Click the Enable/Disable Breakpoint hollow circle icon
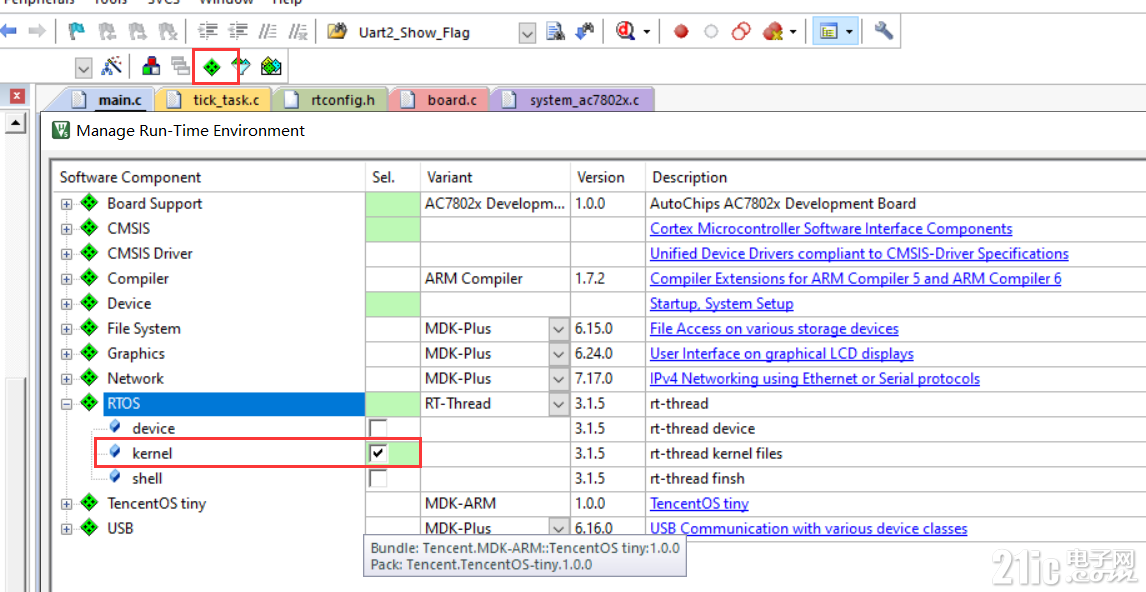This screenshot has width=1146, height=592. coord(711,31)
